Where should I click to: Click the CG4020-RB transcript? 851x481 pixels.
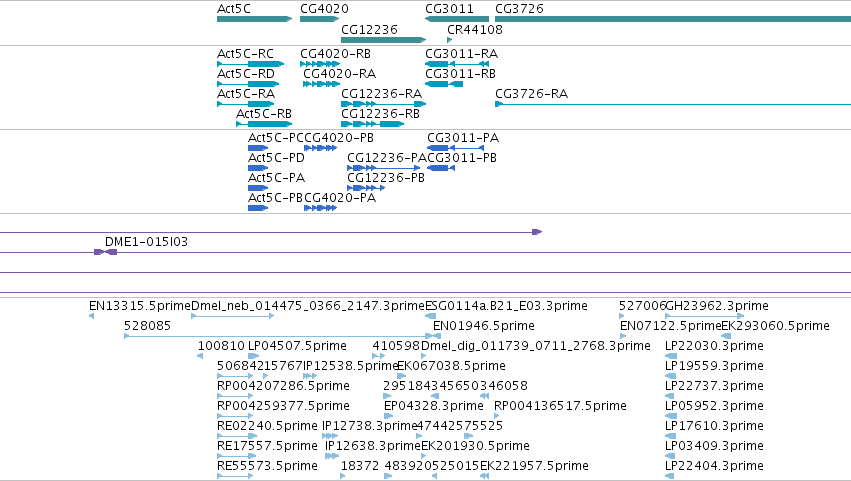320,64
